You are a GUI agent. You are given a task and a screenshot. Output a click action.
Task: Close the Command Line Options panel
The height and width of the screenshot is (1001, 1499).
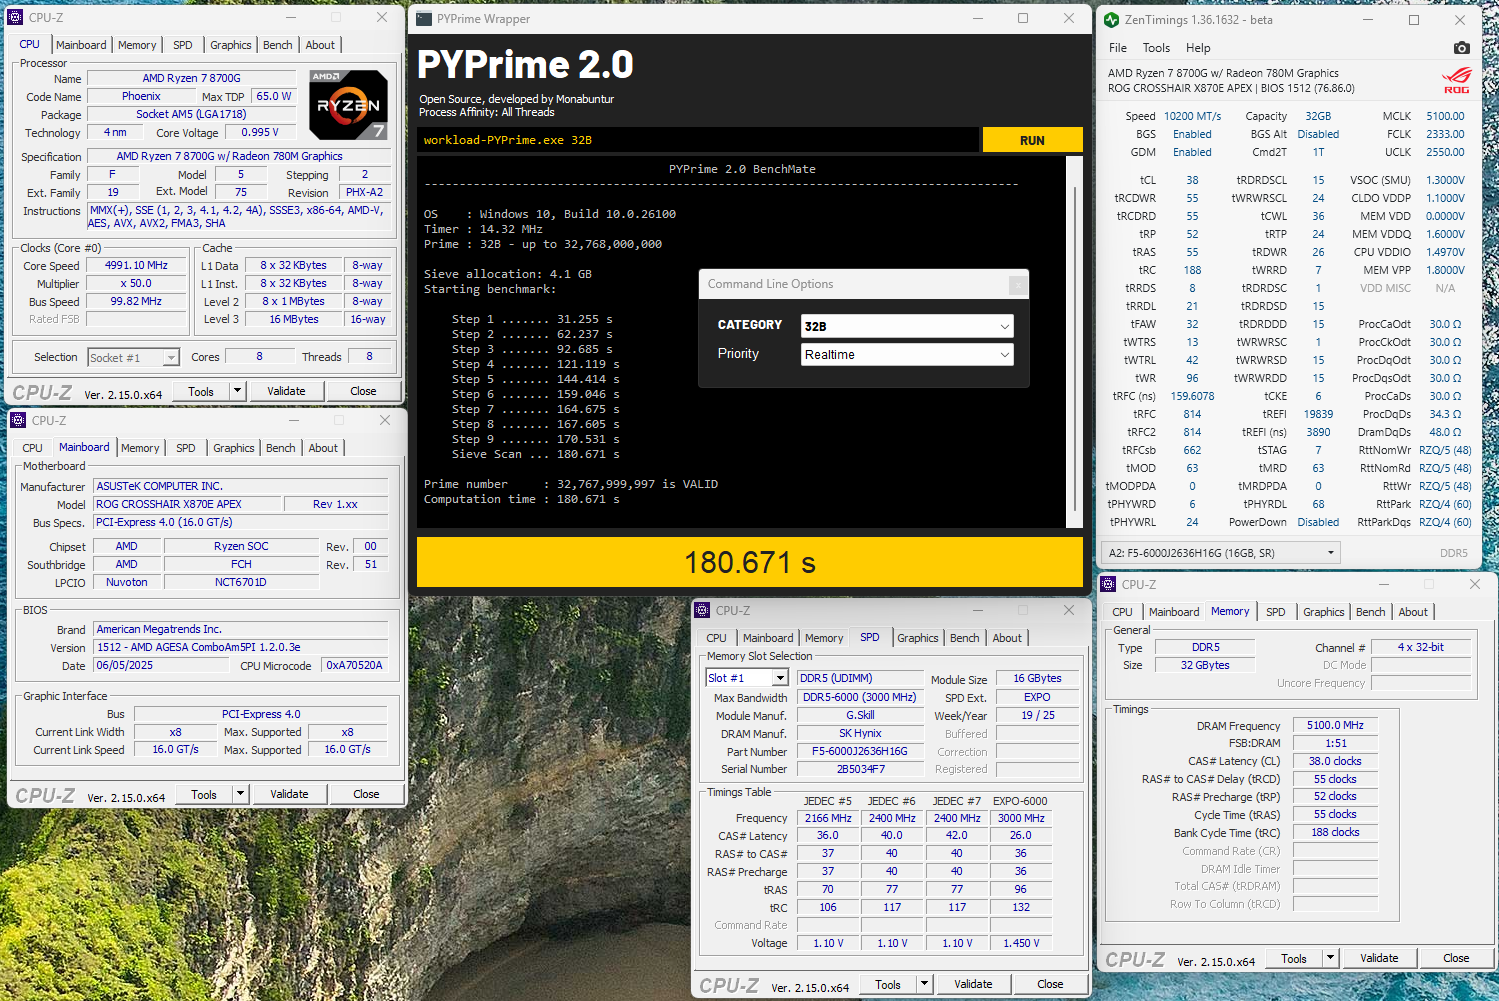(1018, 285)
